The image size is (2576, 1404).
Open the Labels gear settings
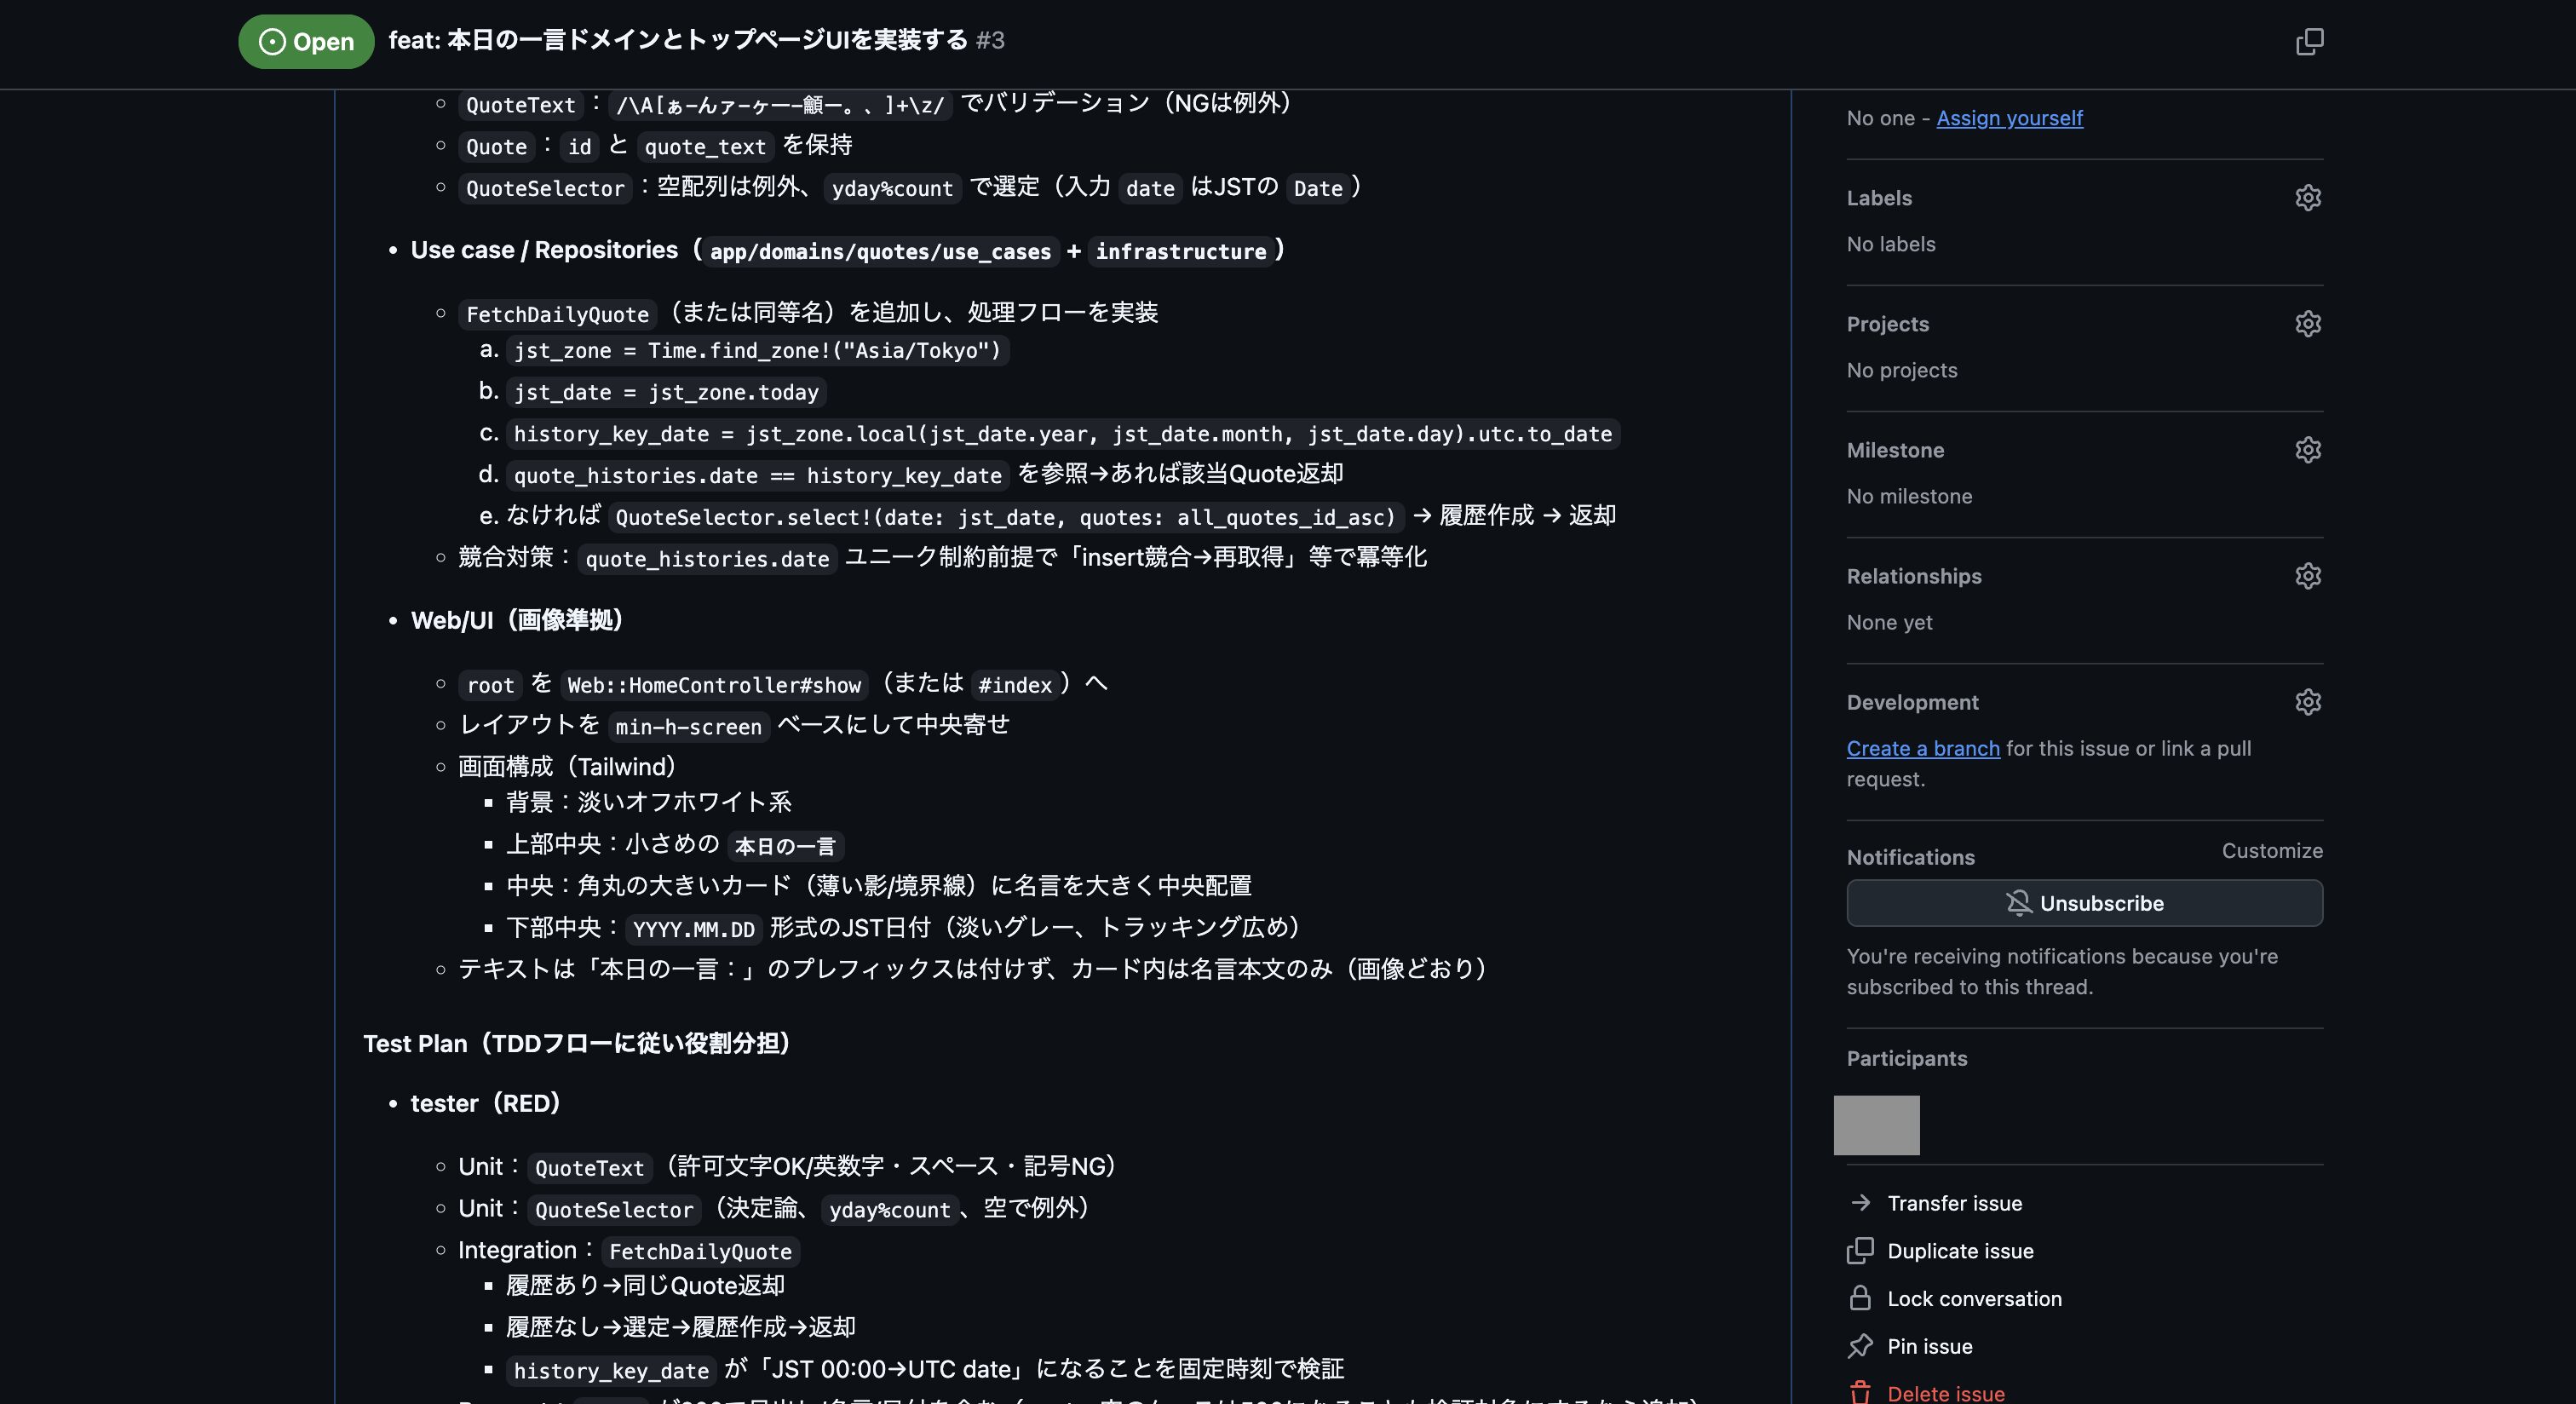(x=2307, y=198)
